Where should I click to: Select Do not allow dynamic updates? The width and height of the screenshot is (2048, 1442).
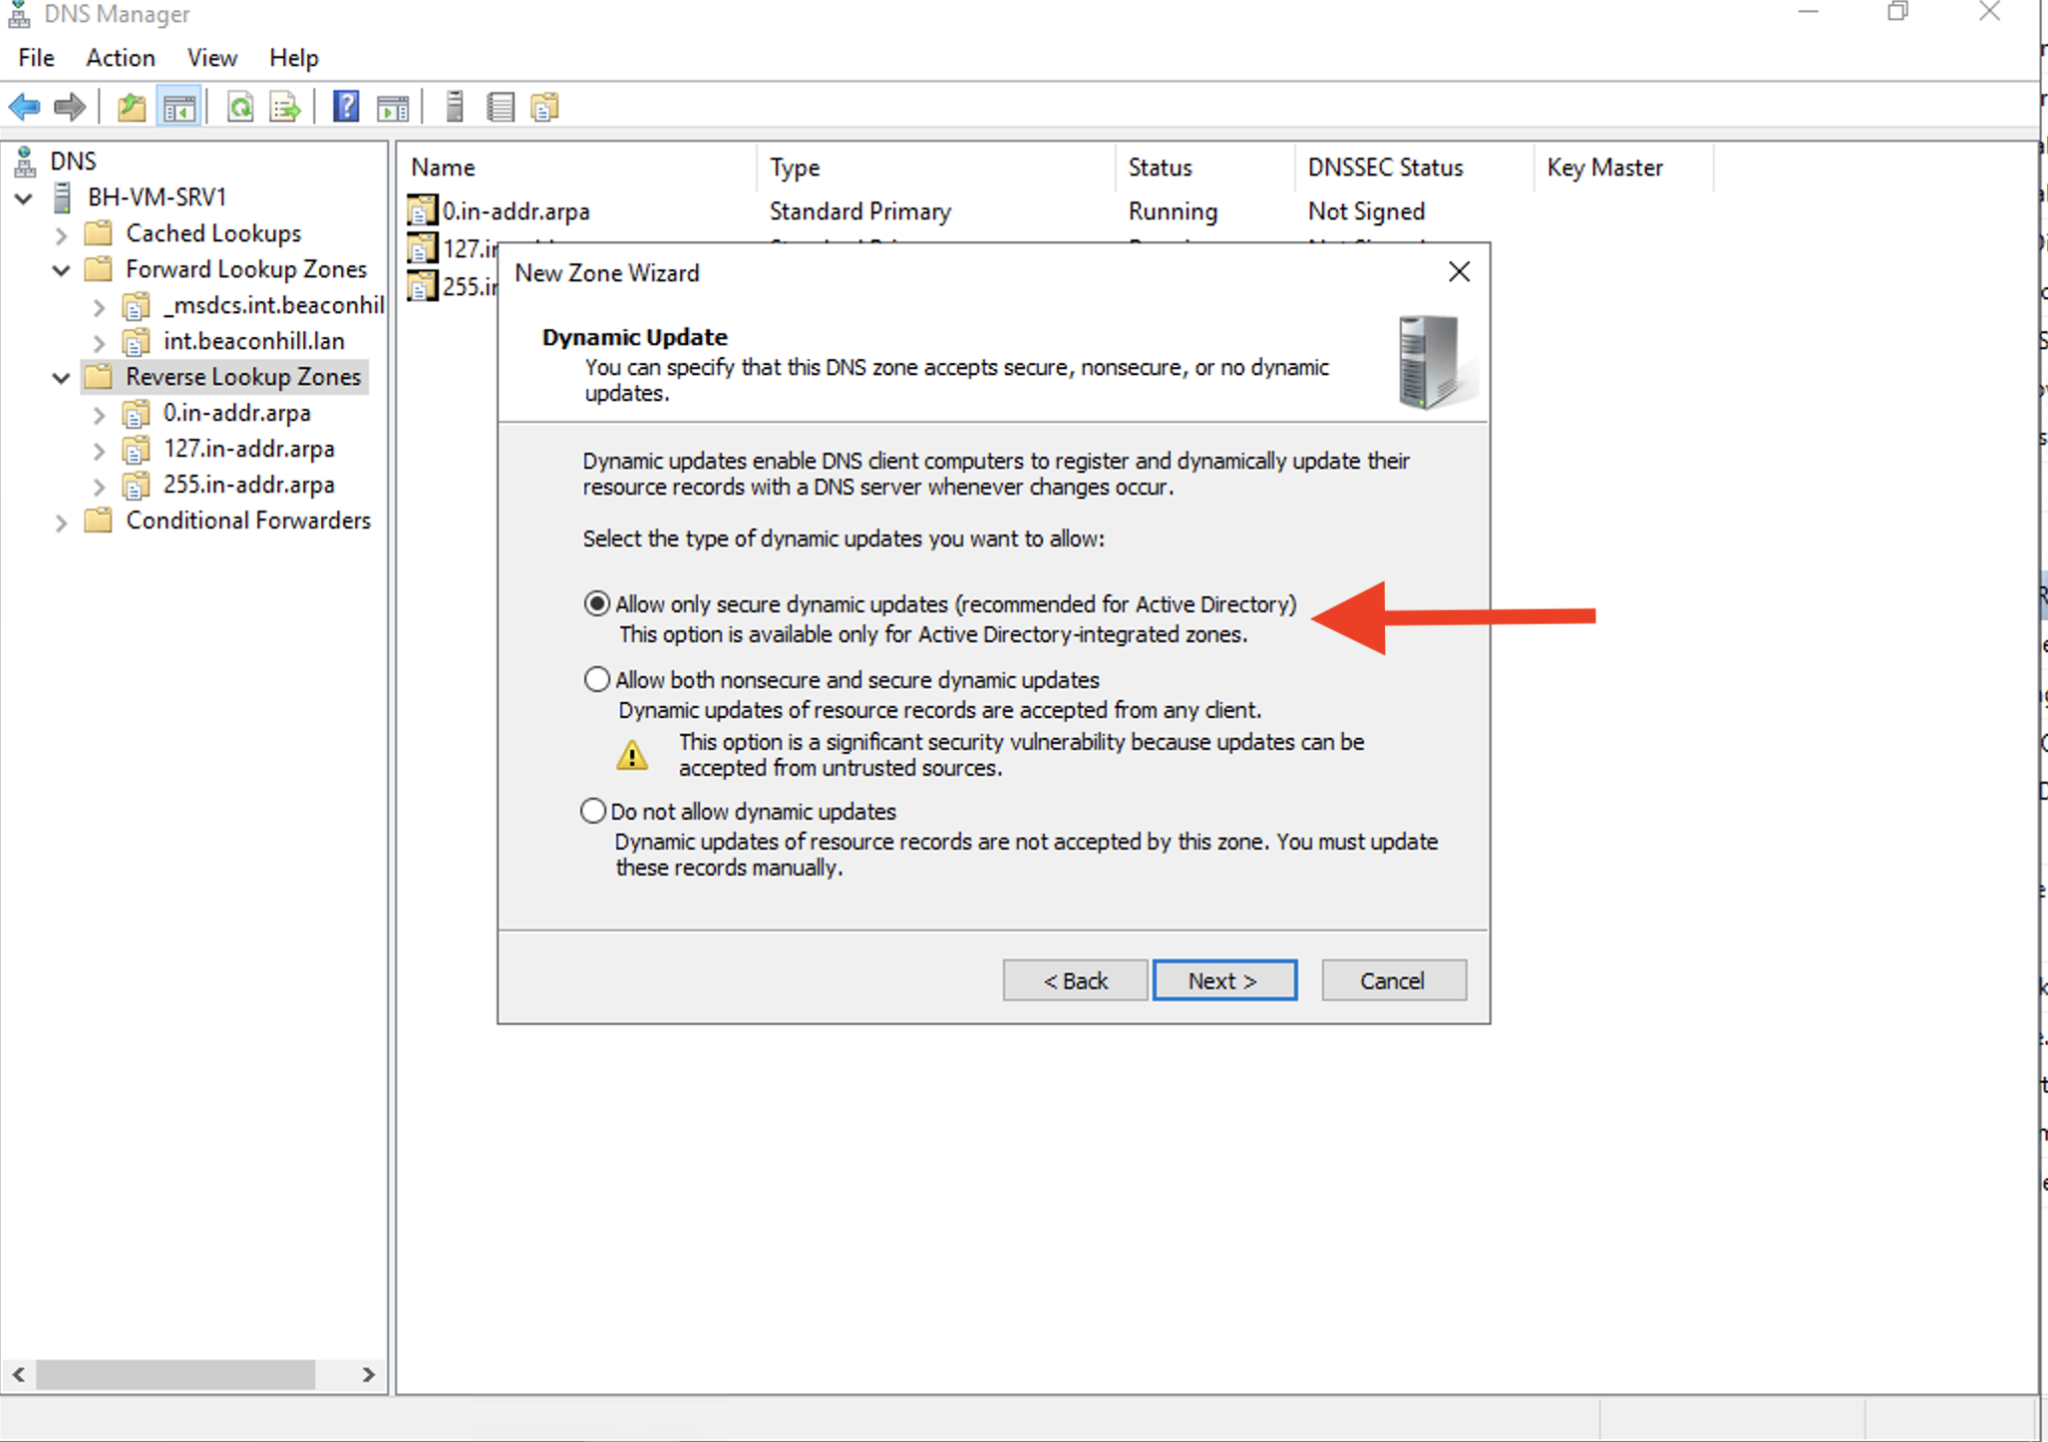(593, 811)
